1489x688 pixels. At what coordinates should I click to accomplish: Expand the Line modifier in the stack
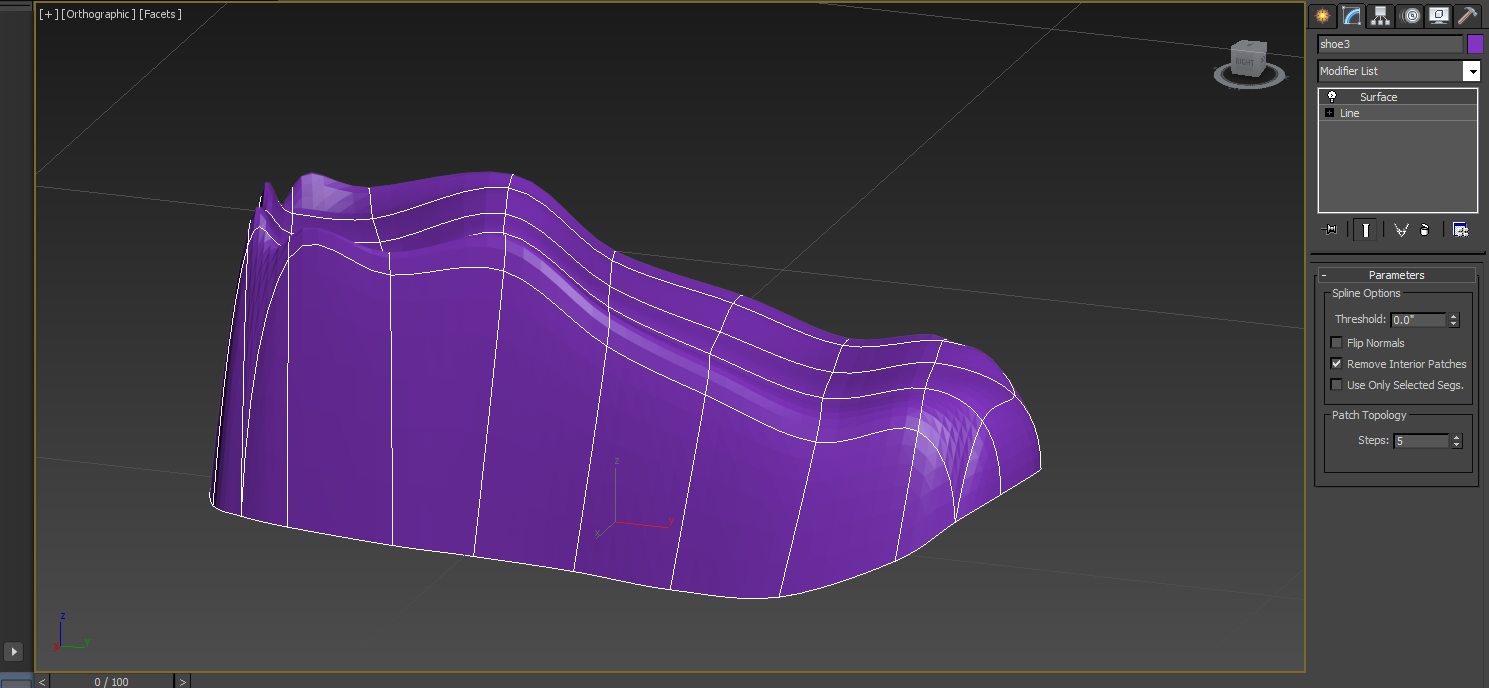pyautogui.click(x=1328, y=112)
